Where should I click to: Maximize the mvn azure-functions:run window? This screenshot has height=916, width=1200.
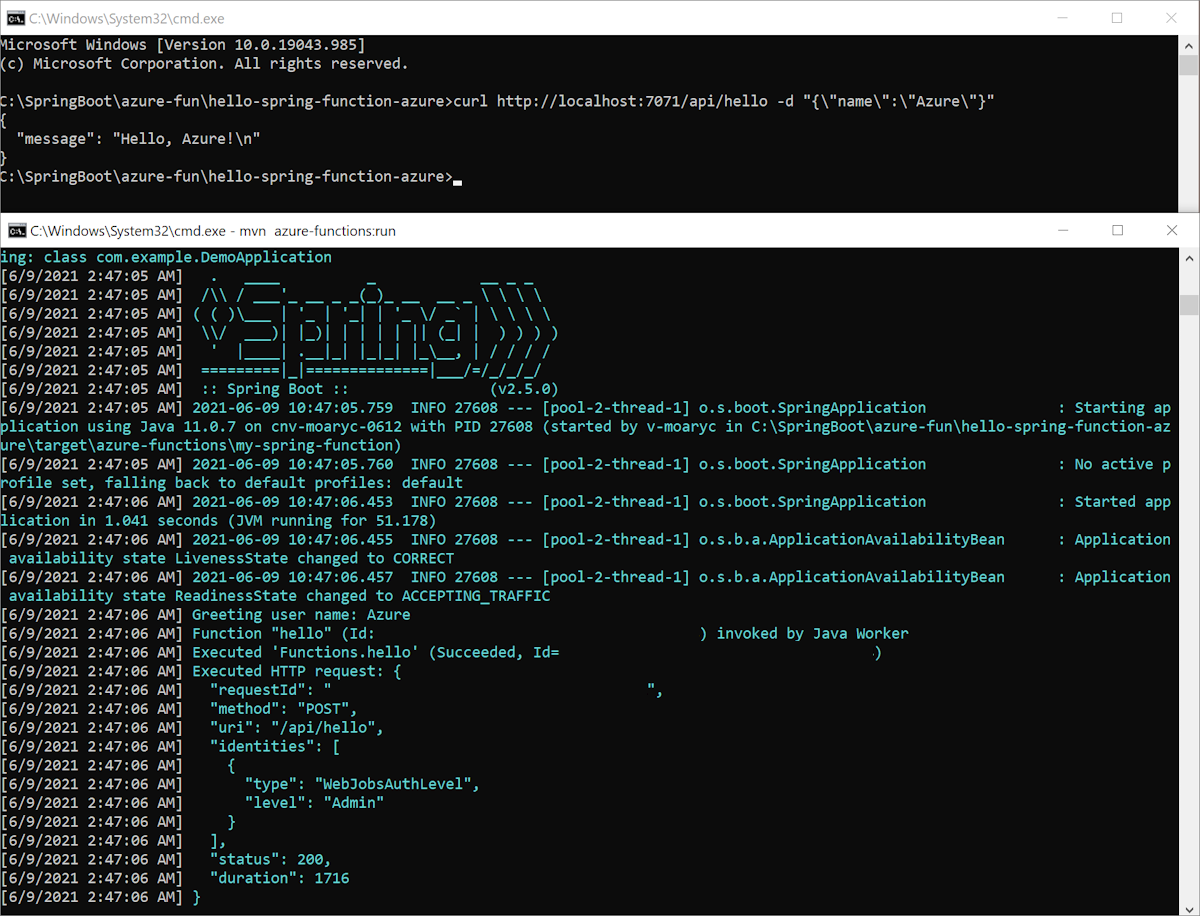coord(1117,230)
